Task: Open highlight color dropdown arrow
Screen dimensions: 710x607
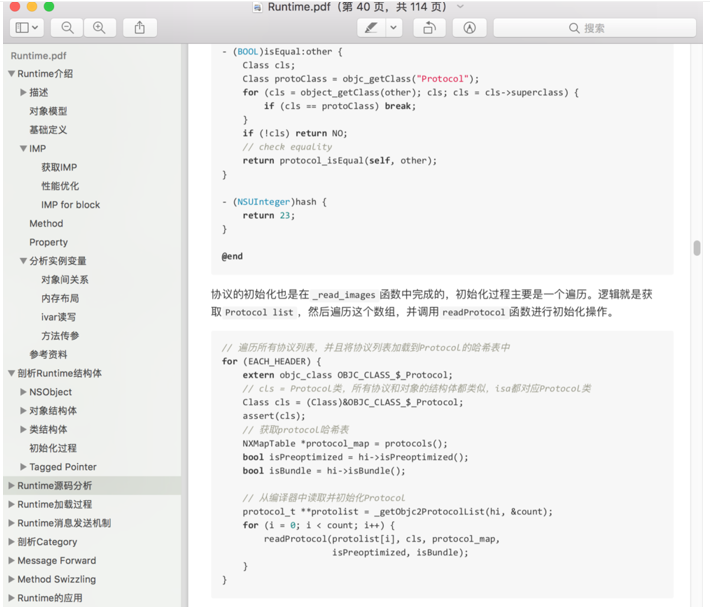Action: tap(393, 28)
